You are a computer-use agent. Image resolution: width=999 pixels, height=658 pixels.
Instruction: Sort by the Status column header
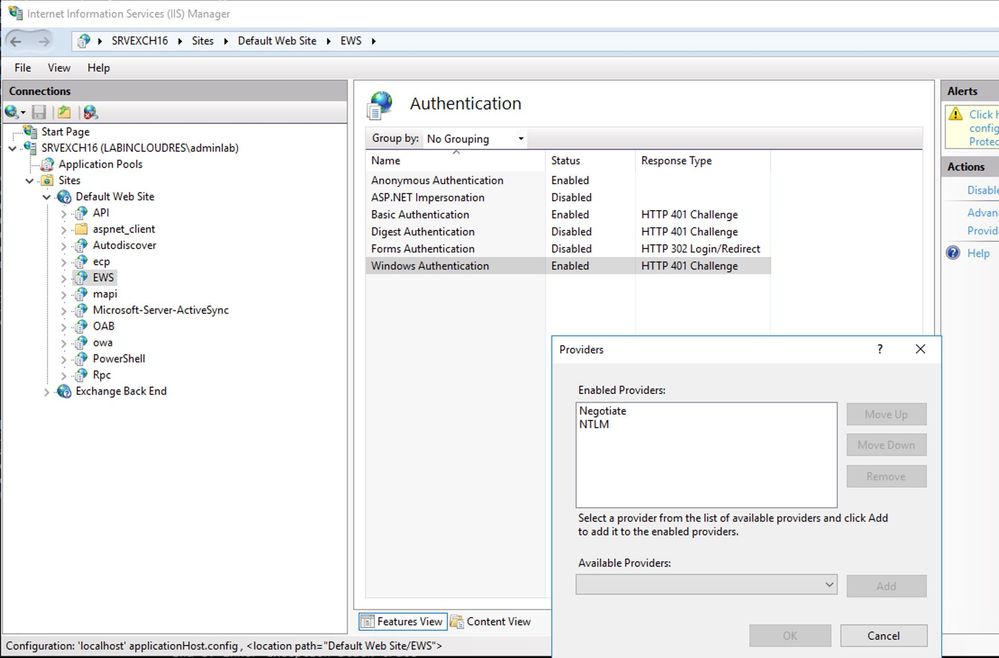pyautogui.click(x=591, y=161)
